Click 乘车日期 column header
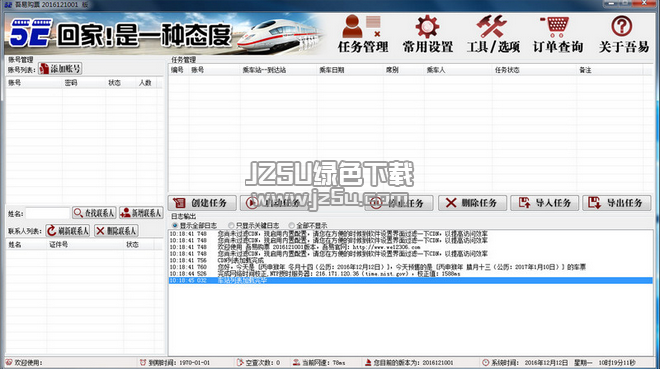 tap(349, 70)
